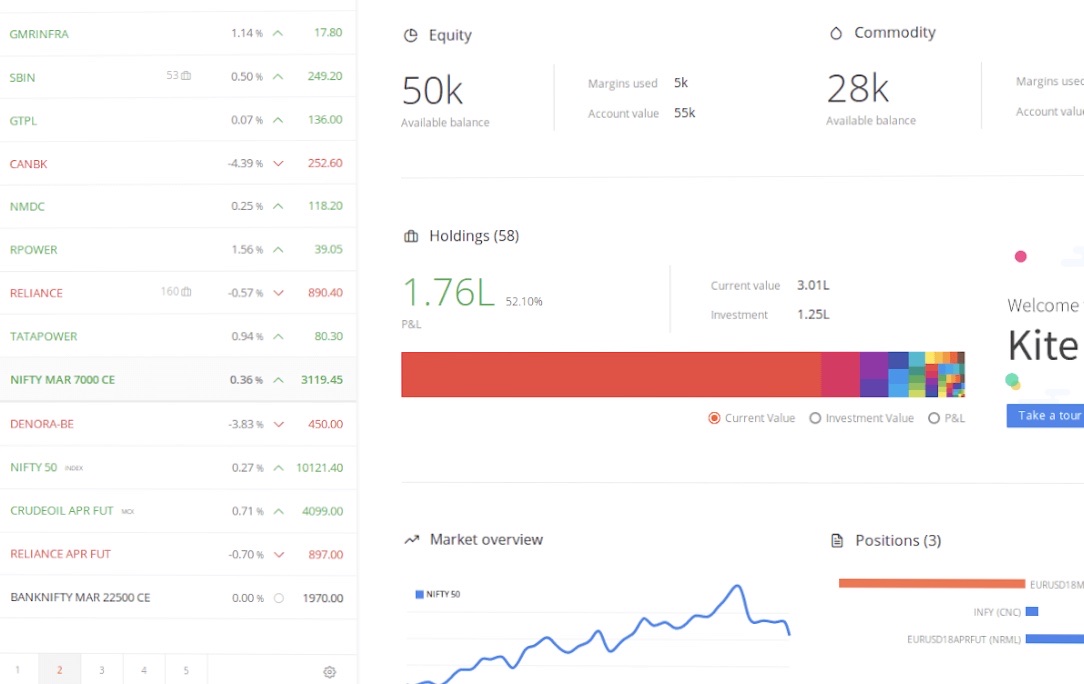Click the RELIANCE down arrow indicator
1084x684 pixels.
point(278,293)
